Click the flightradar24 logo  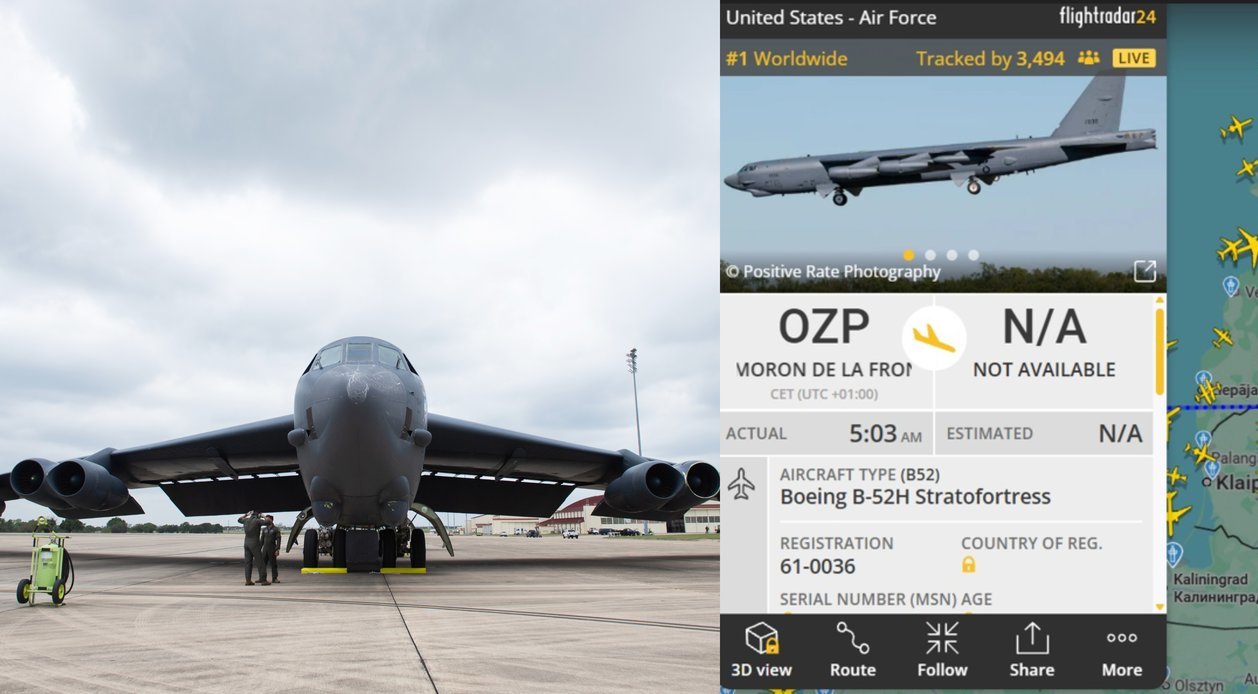[1107, 17]
